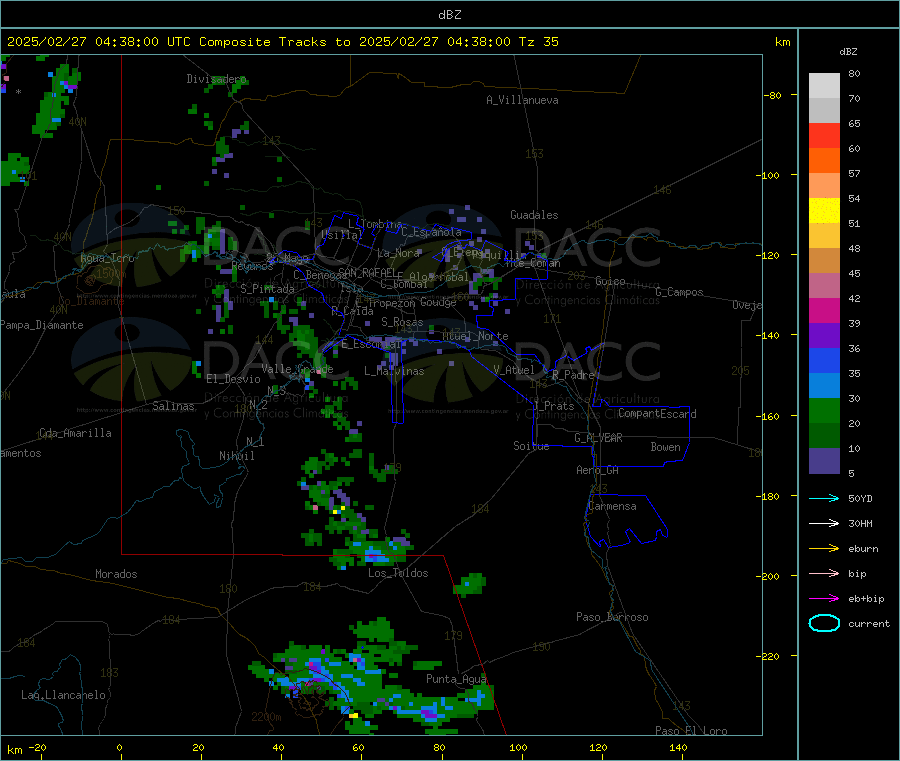Image resolution: width=900 pixels, height=761 pixels.
Task: Click the green 20 dBZ legend swatch
Action: tap(824, 410)
